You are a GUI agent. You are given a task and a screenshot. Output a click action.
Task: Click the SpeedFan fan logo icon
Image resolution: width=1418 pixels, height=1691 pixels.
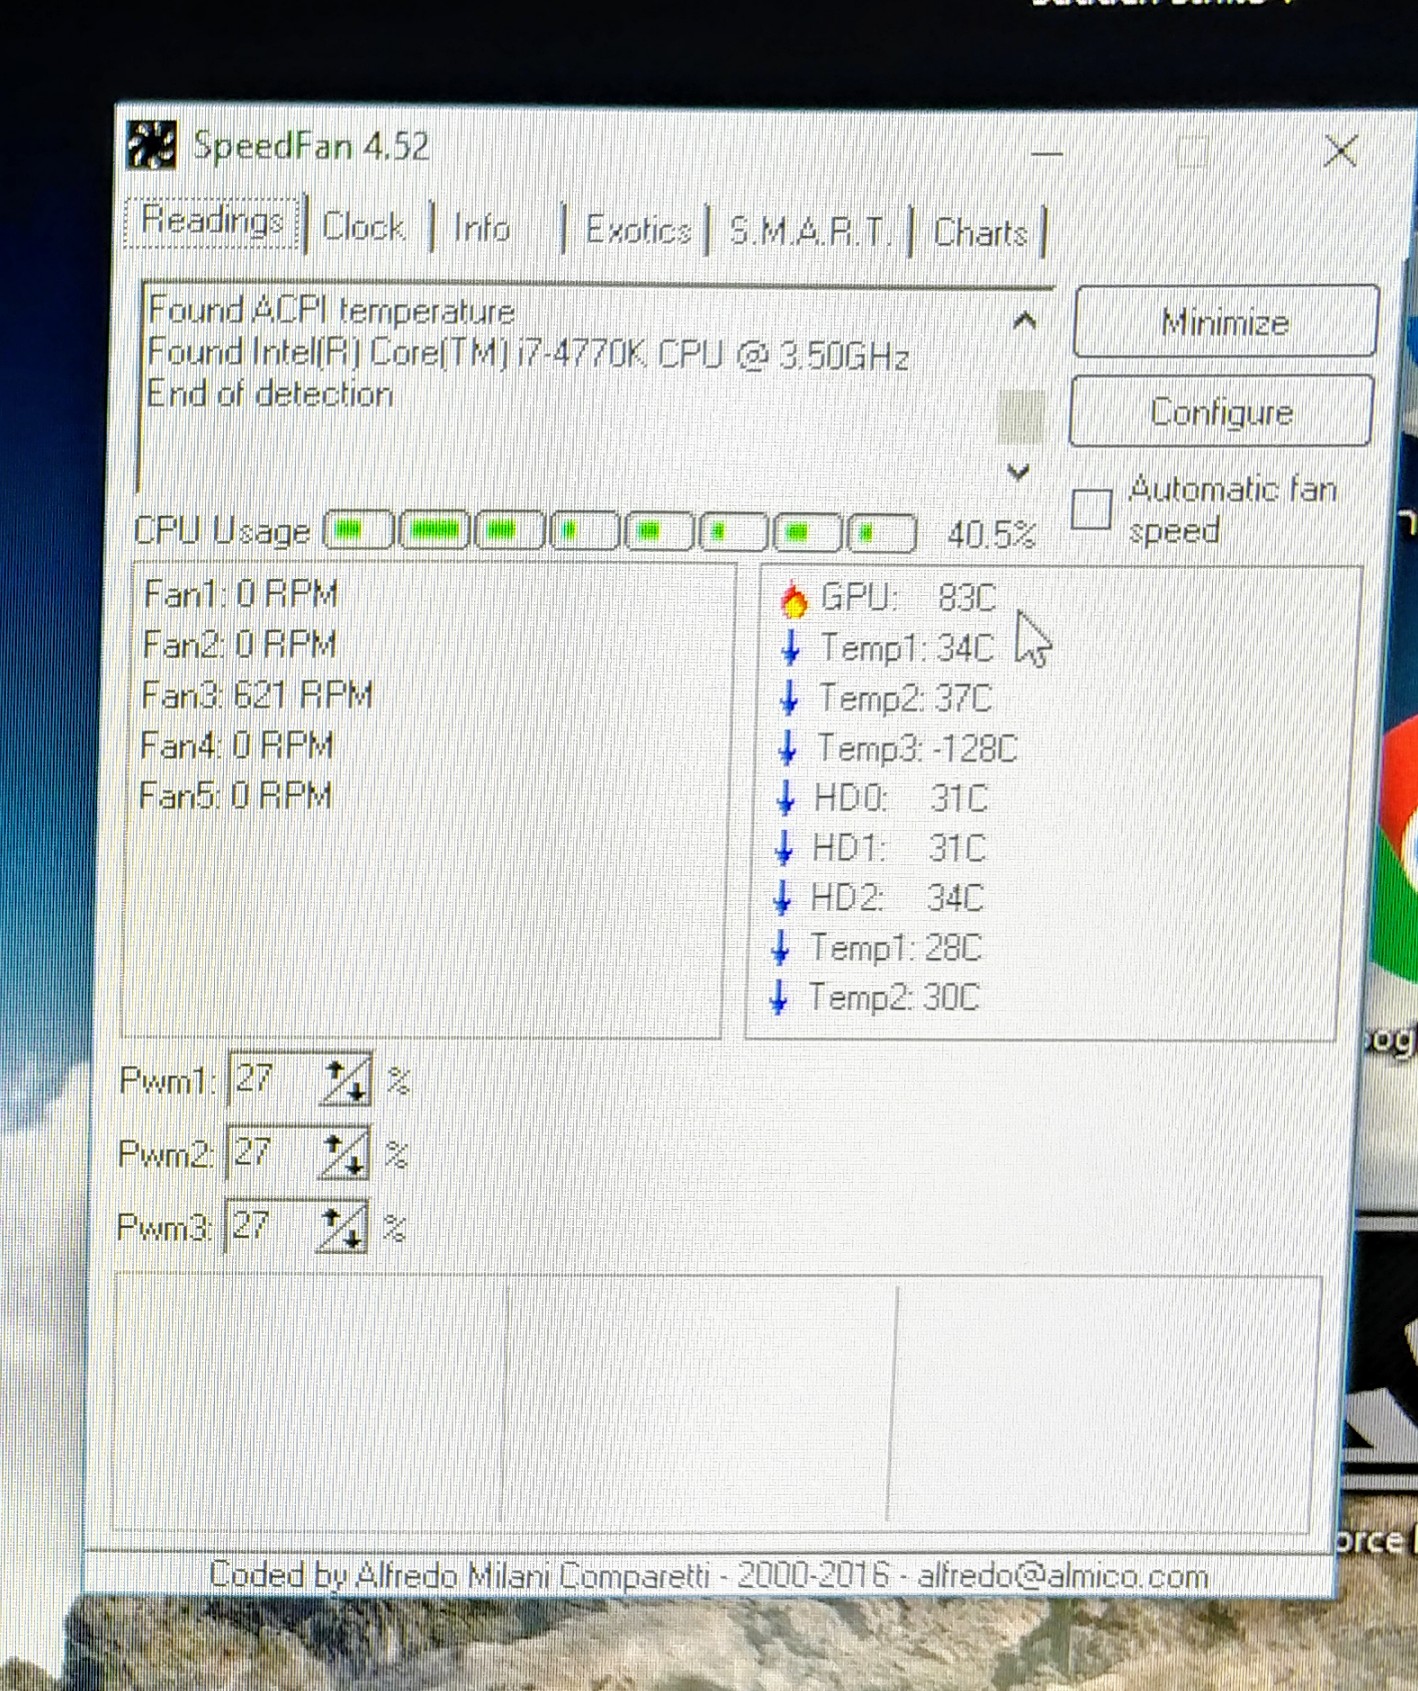pos(151,145)
